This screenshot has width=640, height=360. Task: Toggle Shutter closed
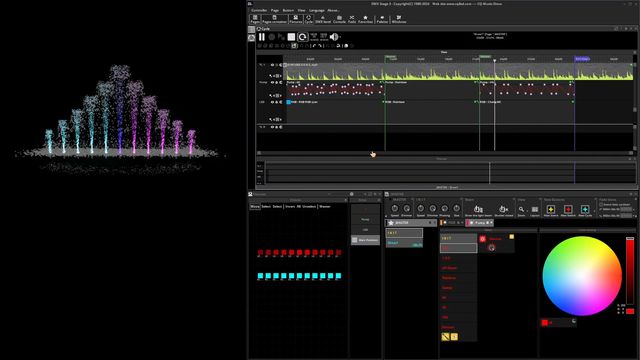[504, 209]
